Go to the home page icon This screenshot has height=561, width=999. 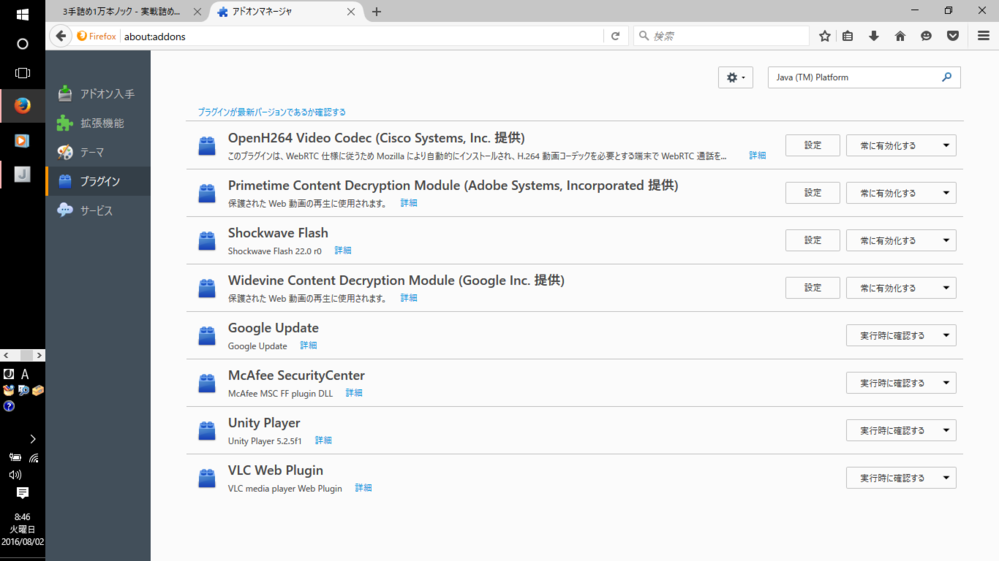tap(900, 36)
